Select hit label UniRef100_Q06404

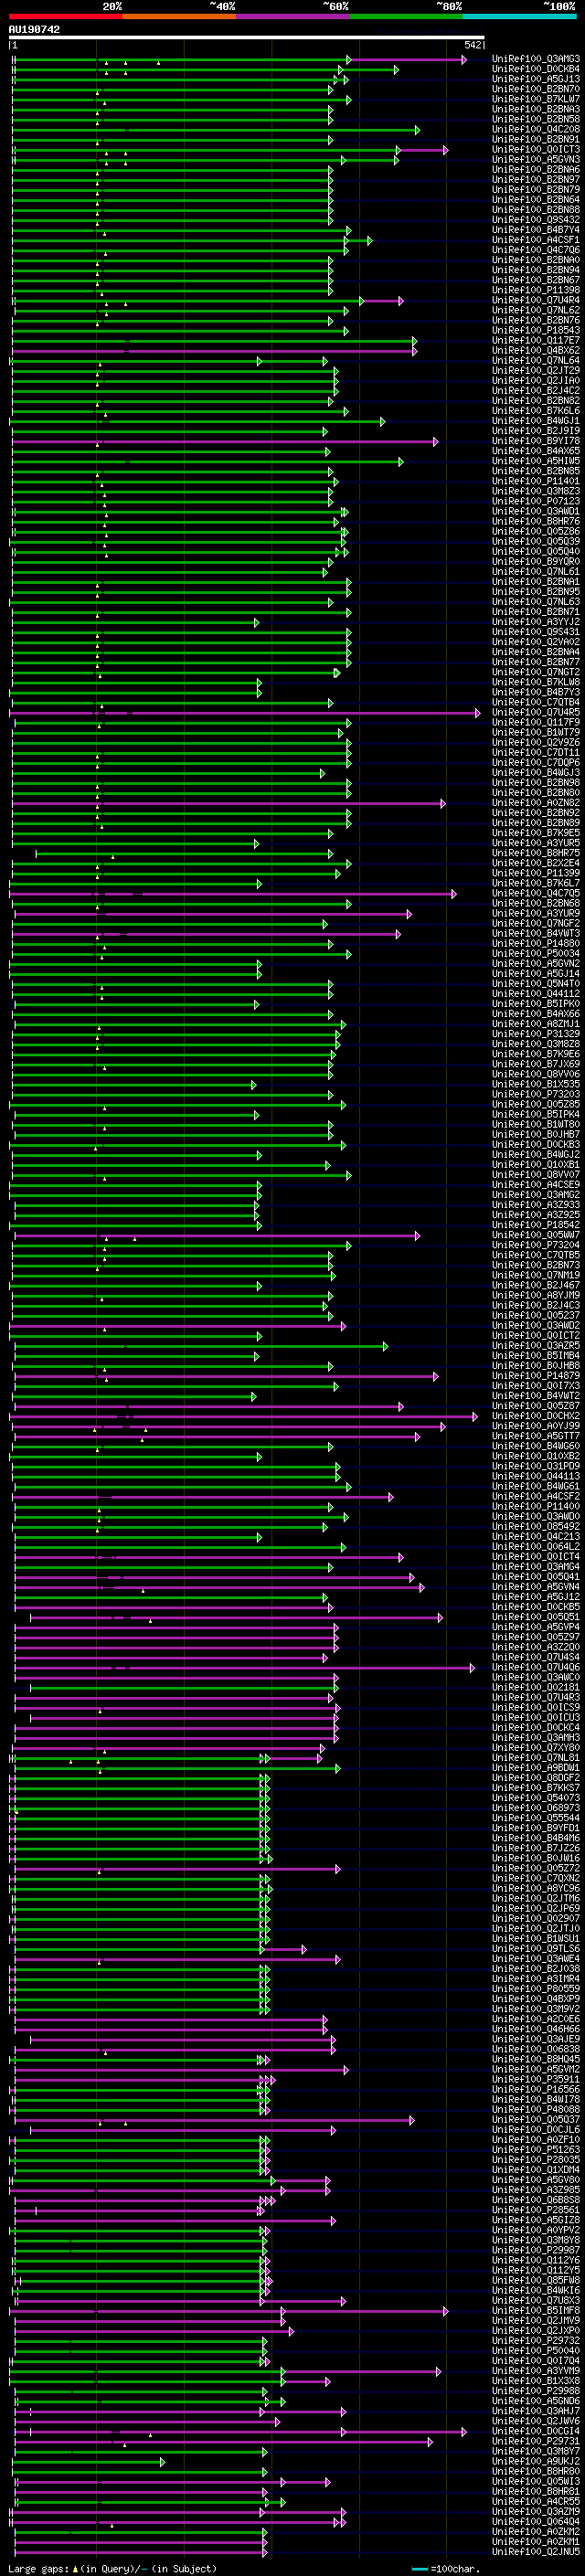536,2522
